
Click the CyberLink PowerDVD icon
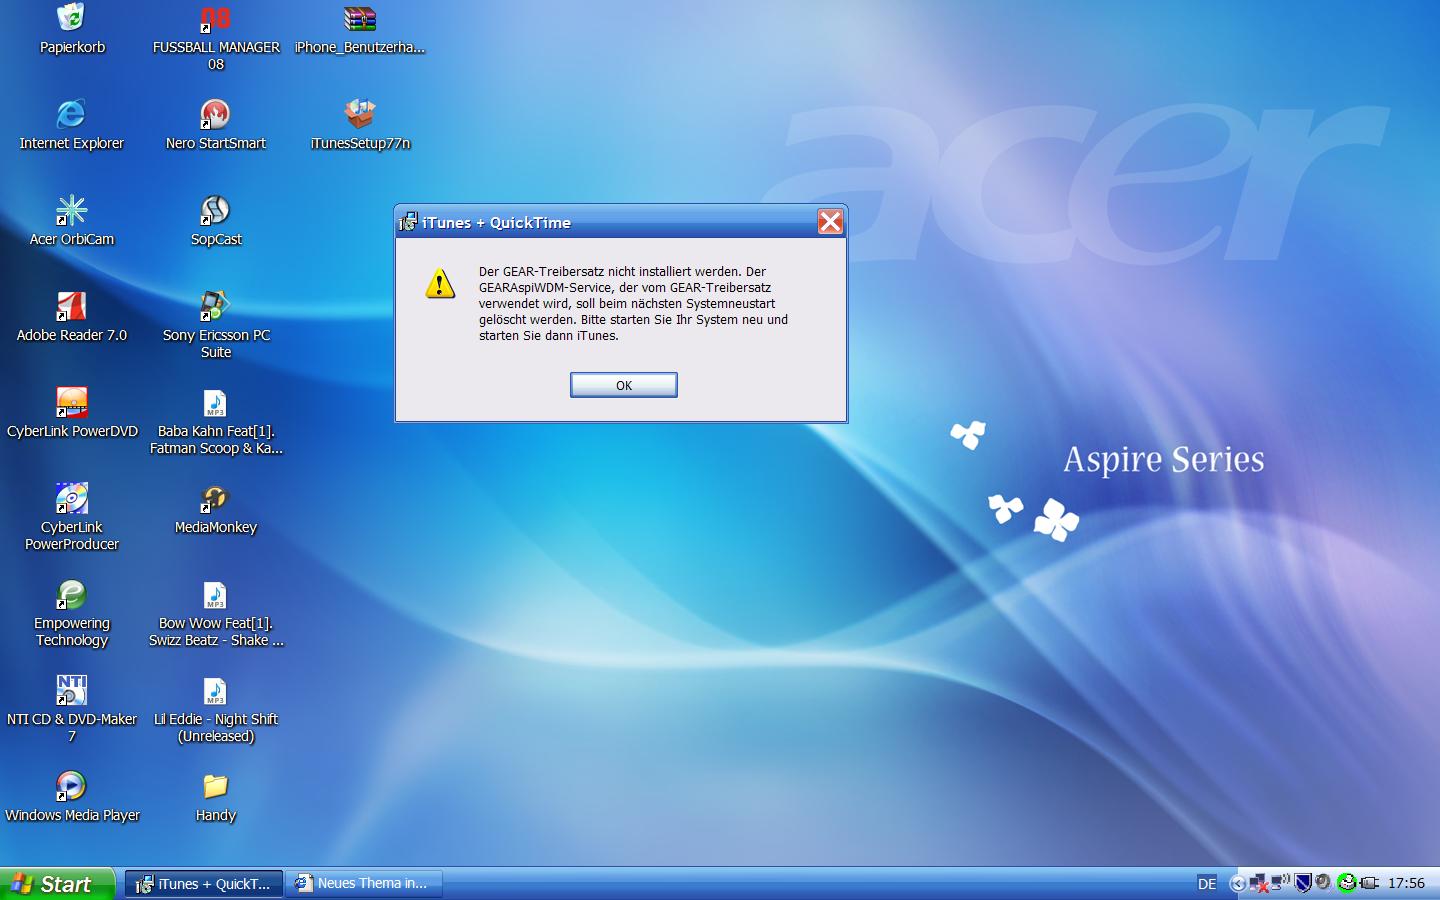71,402
